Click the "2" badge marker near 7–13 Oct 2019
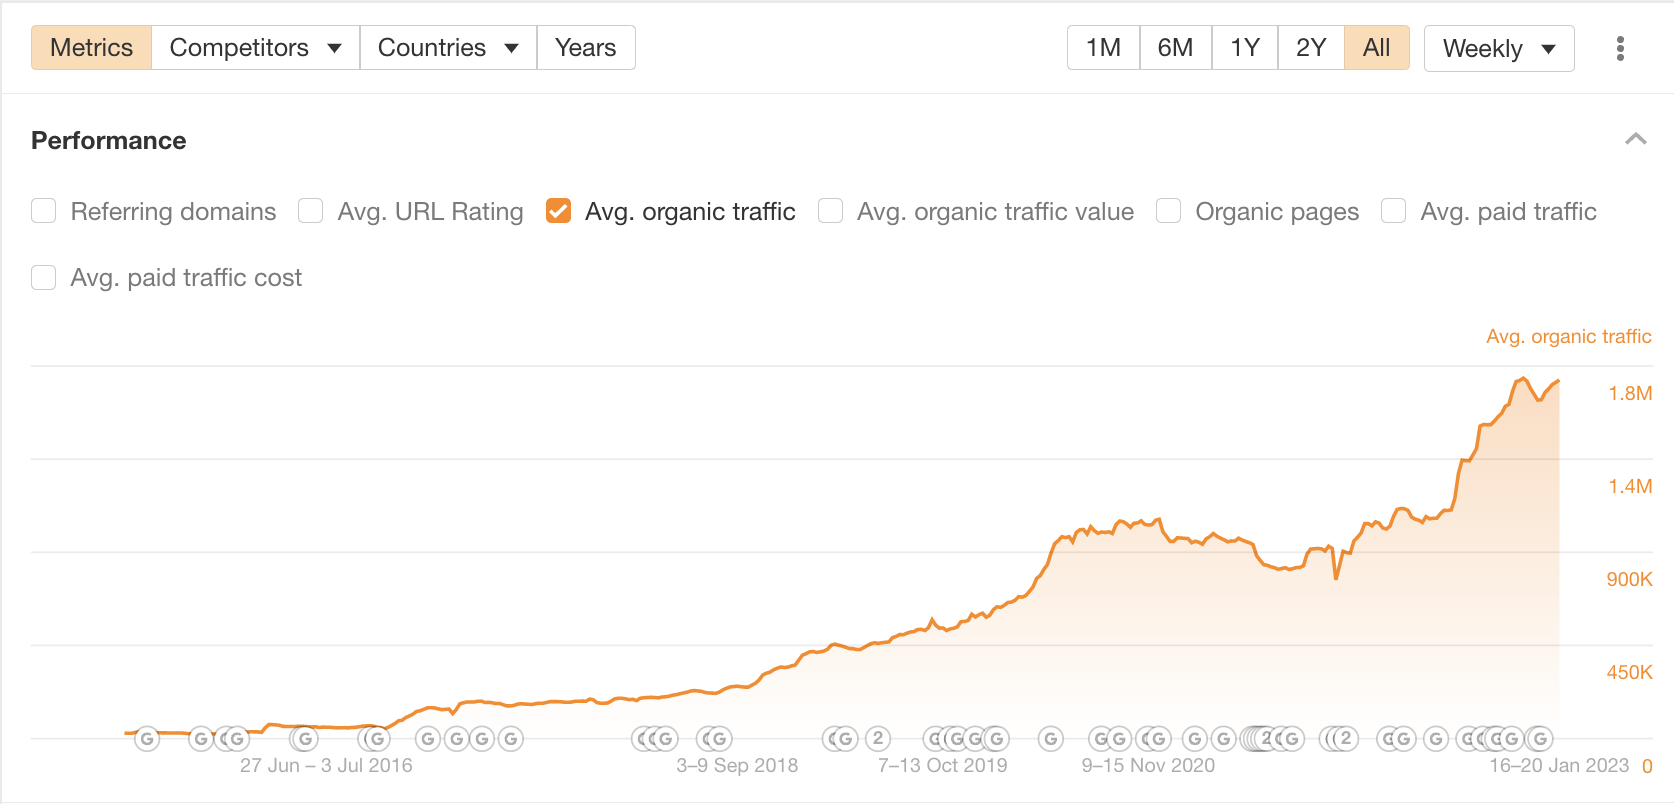The image size is (1674, 804). [877, 738]
